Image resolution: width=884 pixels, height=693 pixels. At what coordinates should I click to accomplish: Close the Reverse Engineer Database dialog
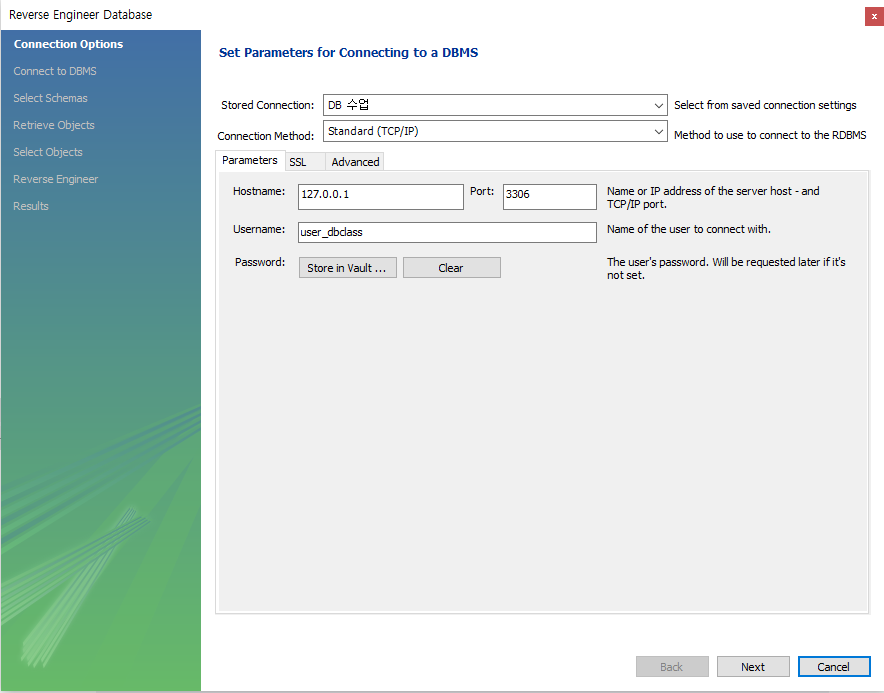(874, 16)
